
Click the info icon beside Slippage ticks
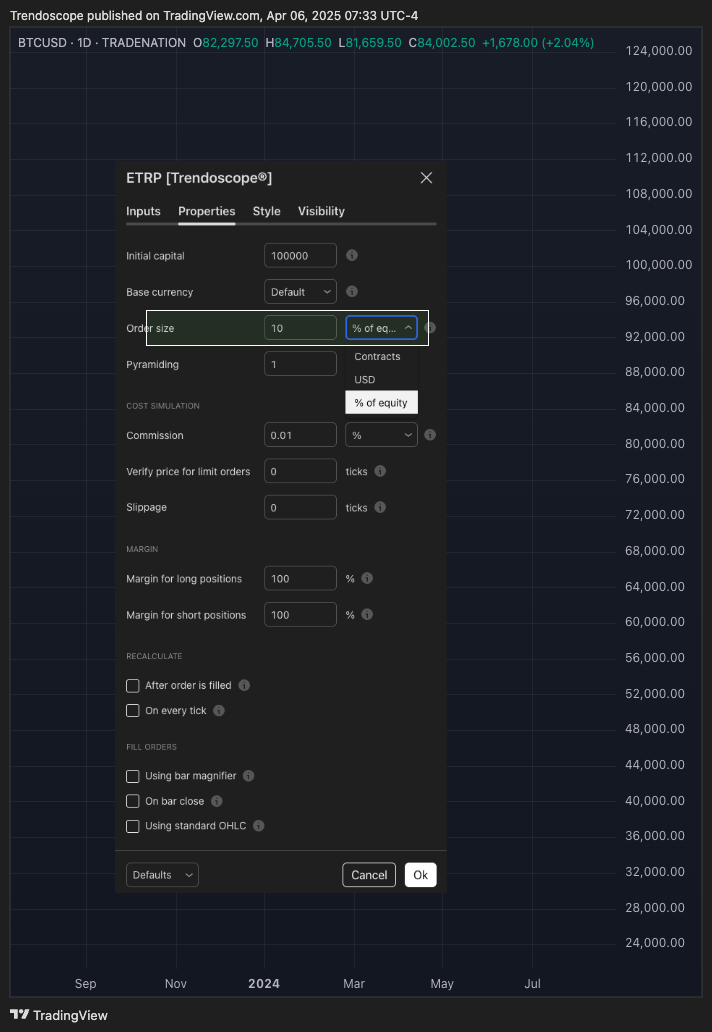pos(380,507)
